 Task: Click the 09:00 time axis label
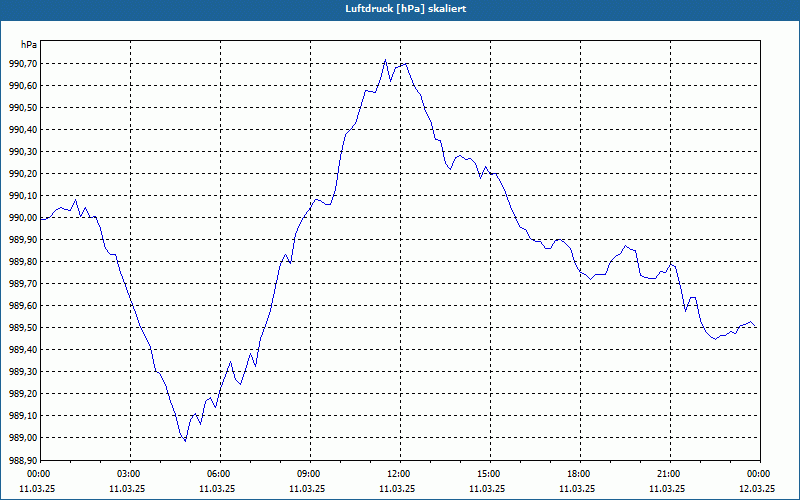coord(310,474)
